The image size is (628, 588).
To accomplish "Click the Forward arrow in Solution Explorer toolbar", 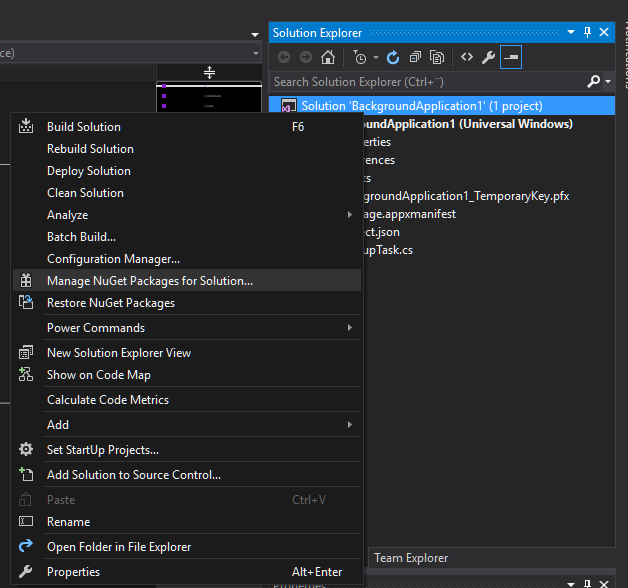I will 306,57.
